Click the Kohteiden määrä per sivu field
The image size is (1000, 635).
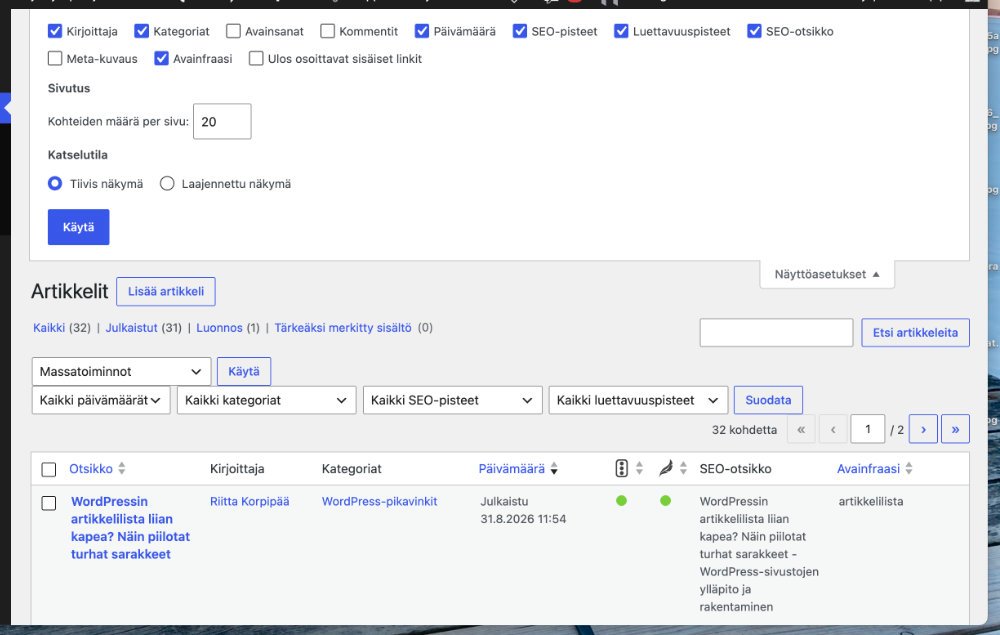click(222, 121)
